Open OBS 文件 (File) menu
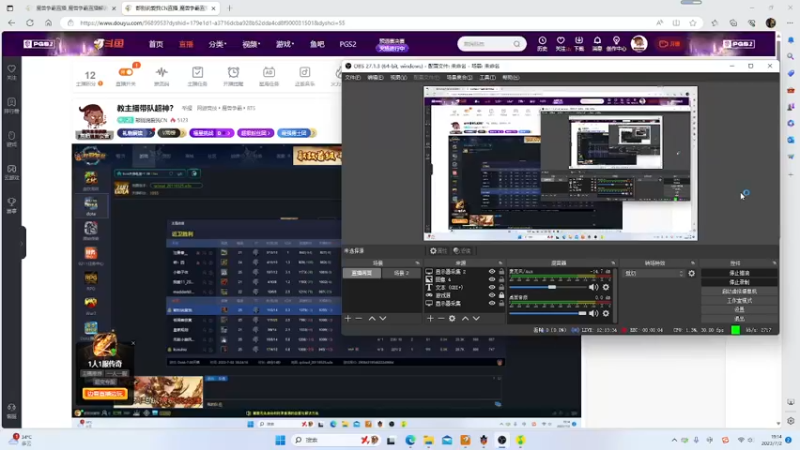The image size is (800, 450). 353,78
